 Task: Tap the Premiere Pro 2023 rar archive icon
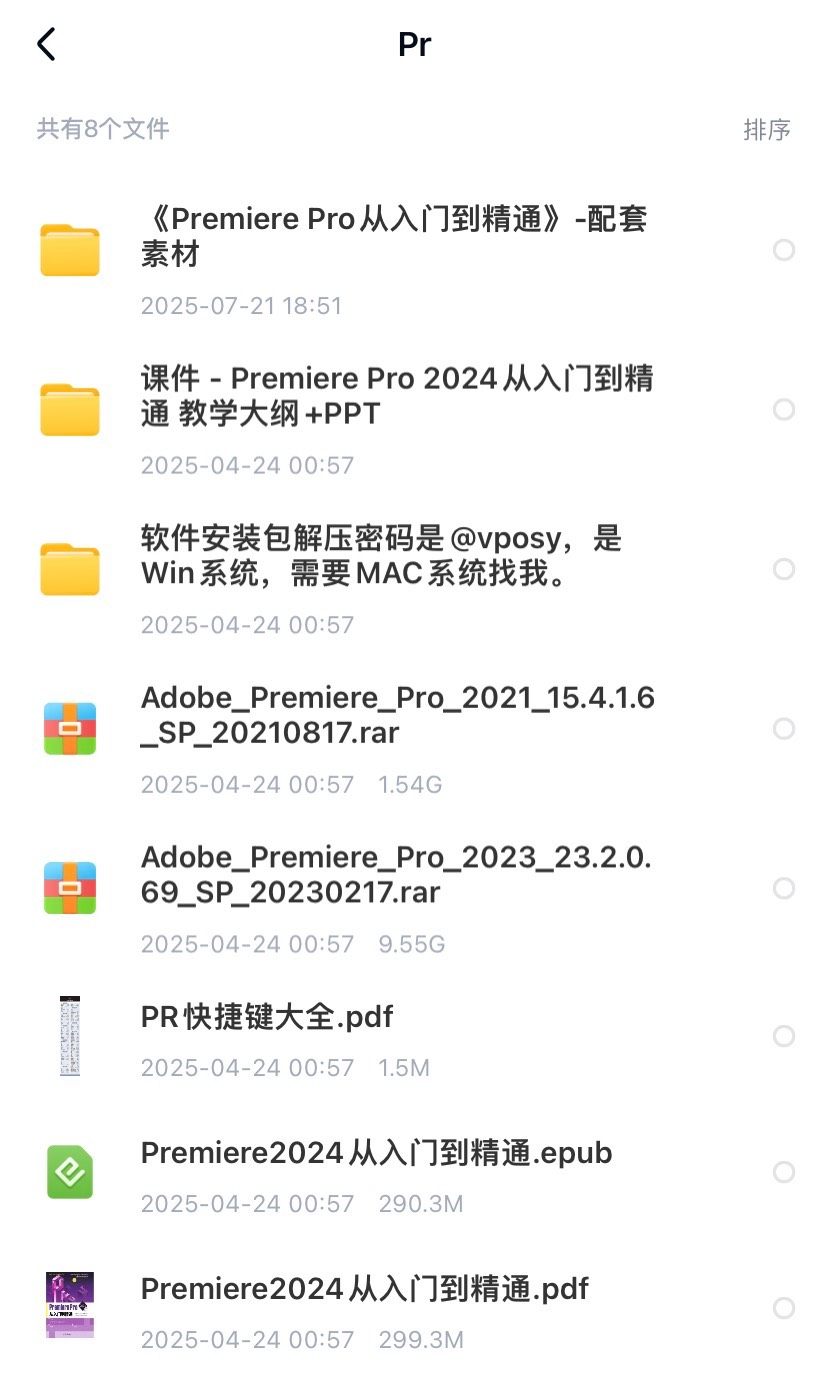[x=70, y=888]
